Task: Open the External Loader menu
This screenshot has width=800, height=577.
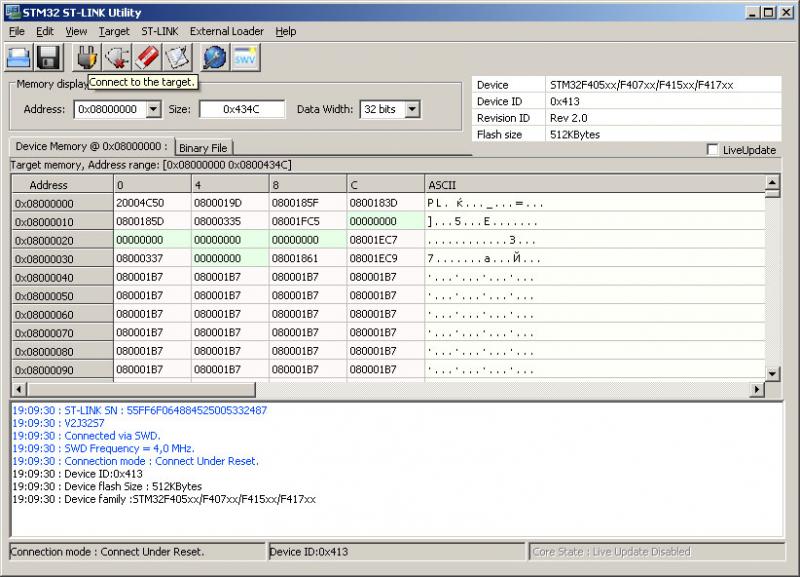Action: [227, 32]
